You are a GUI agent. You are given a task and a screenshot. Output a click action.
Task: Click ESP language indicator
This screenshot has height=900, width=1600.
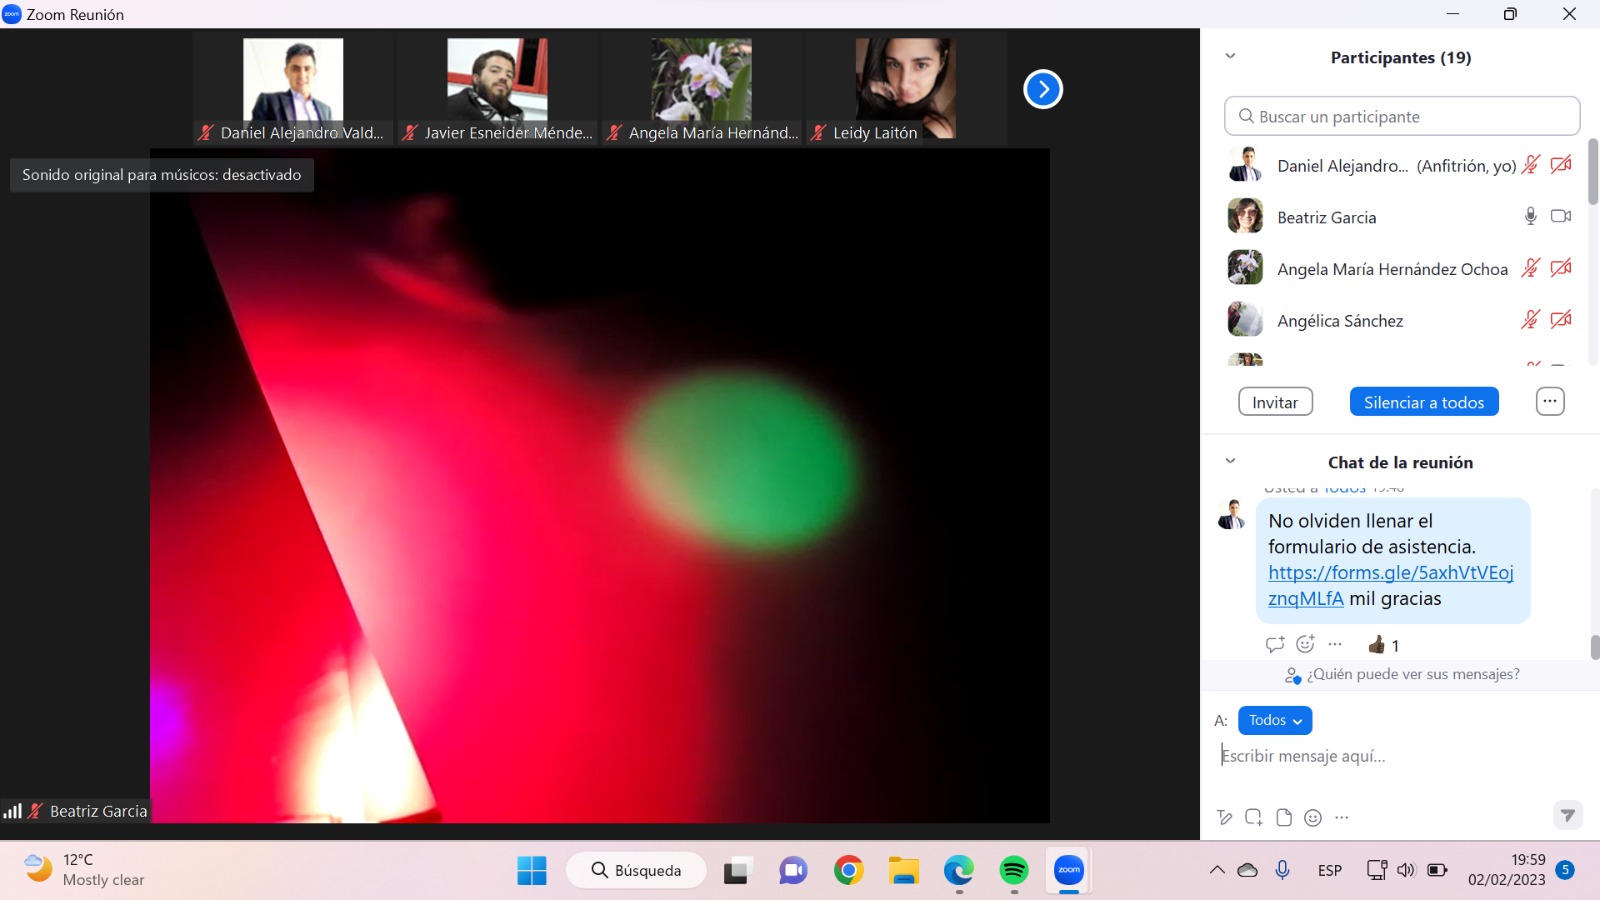click(x=1330, y=871)
